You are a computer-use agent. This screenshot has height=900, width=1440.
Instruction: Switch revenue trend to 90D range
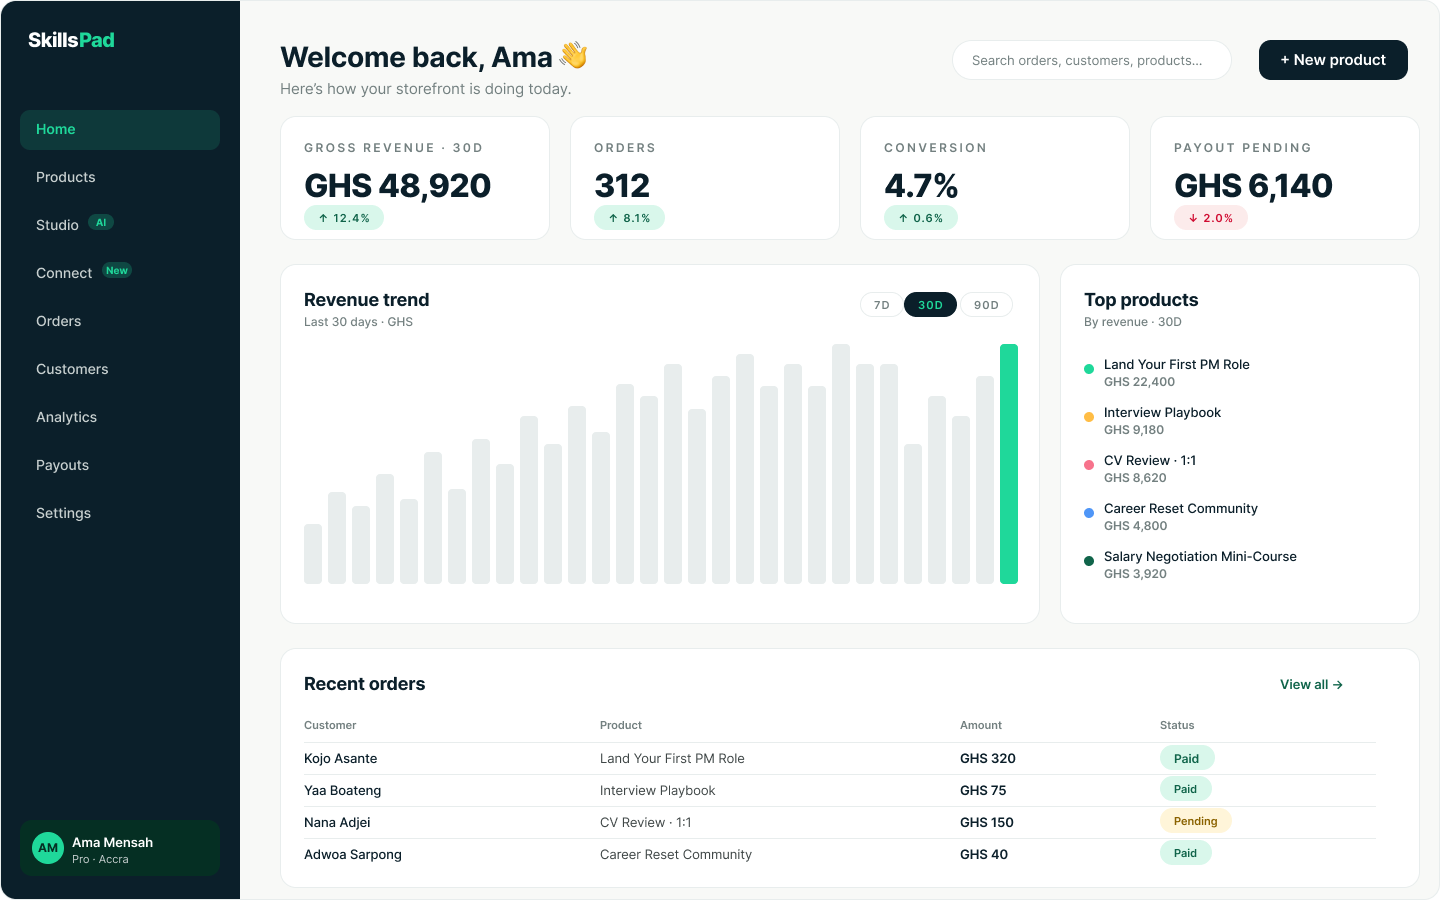(x=986, y=305)
